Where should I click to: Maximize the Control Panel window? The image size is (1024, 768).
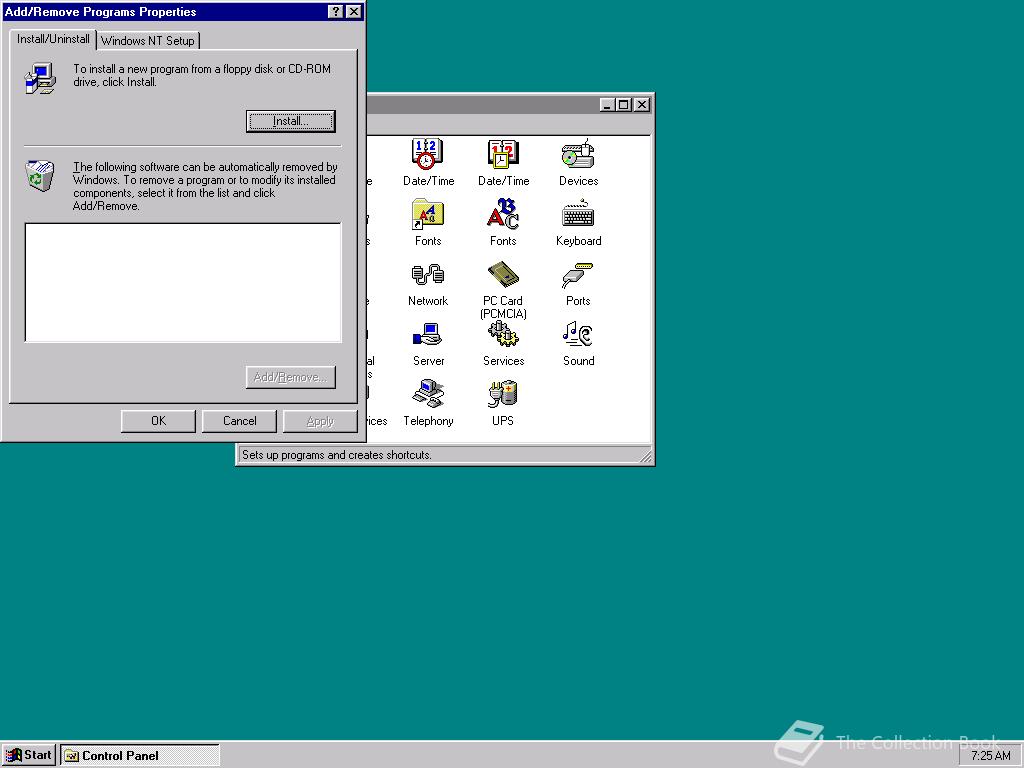pyautogui.click(x=624, y=104)
